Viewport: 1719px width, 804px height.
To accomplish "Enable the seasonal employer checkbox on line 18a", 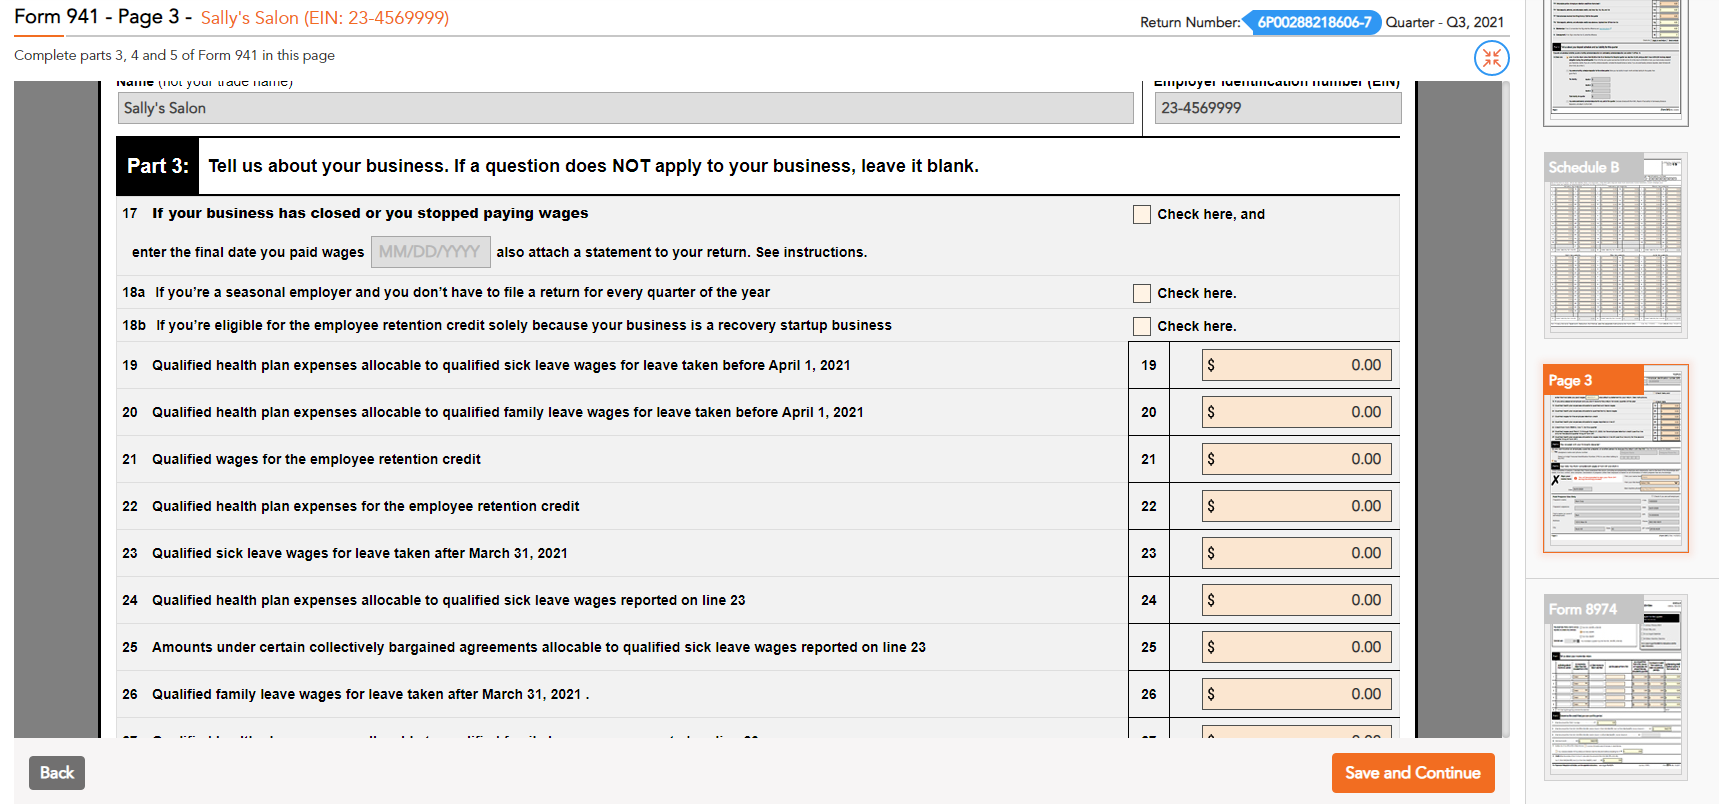I will [1141, 293].
